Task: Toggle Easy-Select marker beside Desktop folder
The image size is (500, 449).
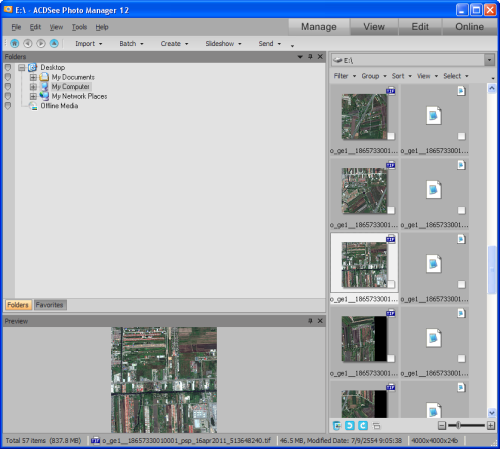Action: pos(8,68)
